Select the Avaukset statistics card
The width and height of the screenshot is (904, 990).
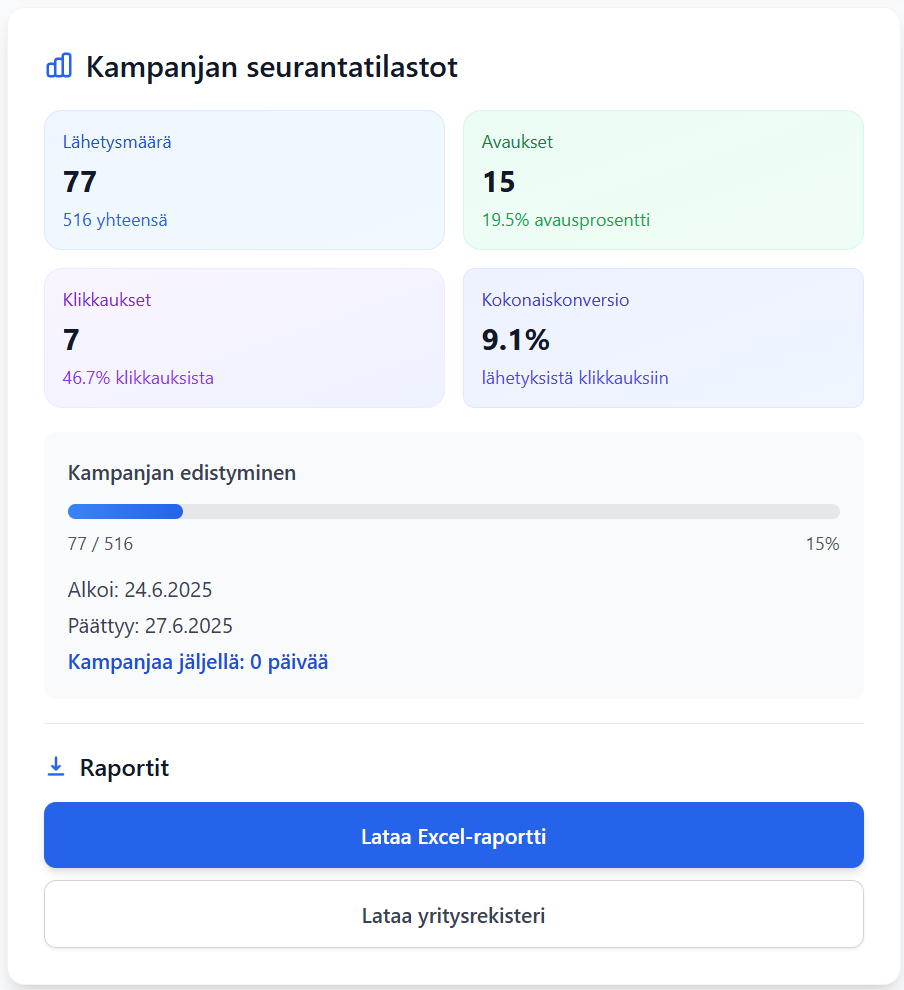662,180
